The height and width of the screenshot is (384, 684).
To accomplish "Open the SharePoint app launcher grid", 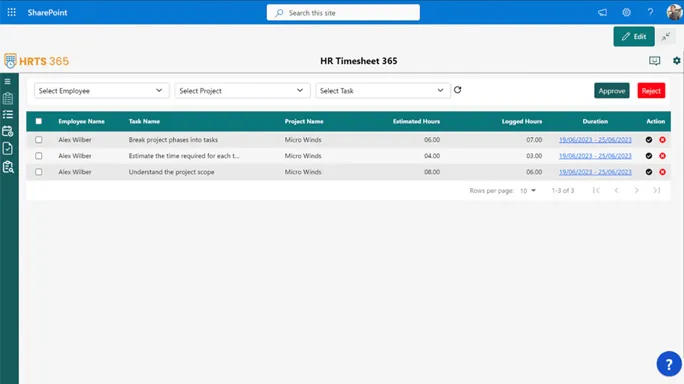I will 12,12.
